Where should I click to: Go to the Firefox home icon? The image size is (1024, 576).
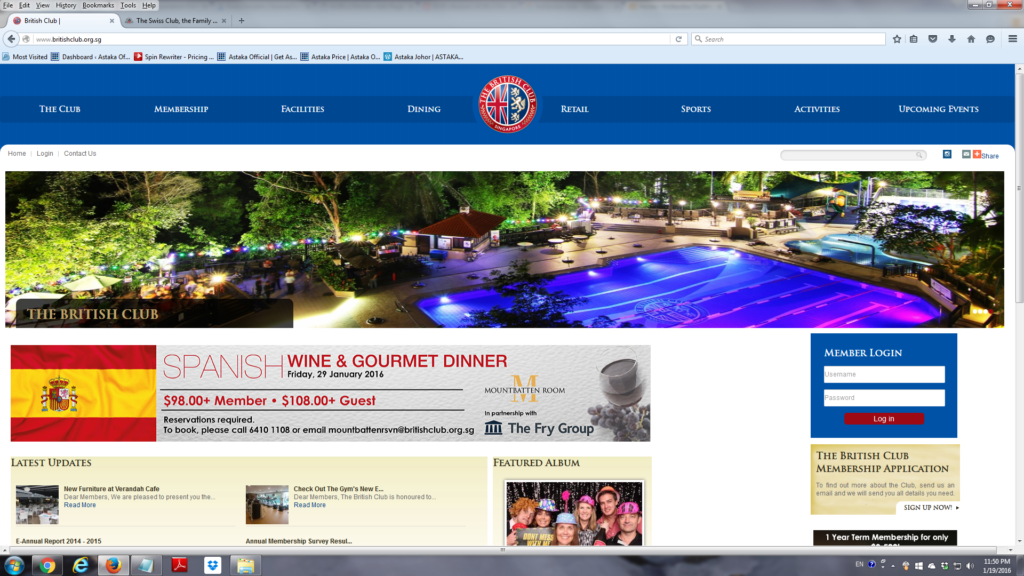pyautogui.click(x=971, y=39)
